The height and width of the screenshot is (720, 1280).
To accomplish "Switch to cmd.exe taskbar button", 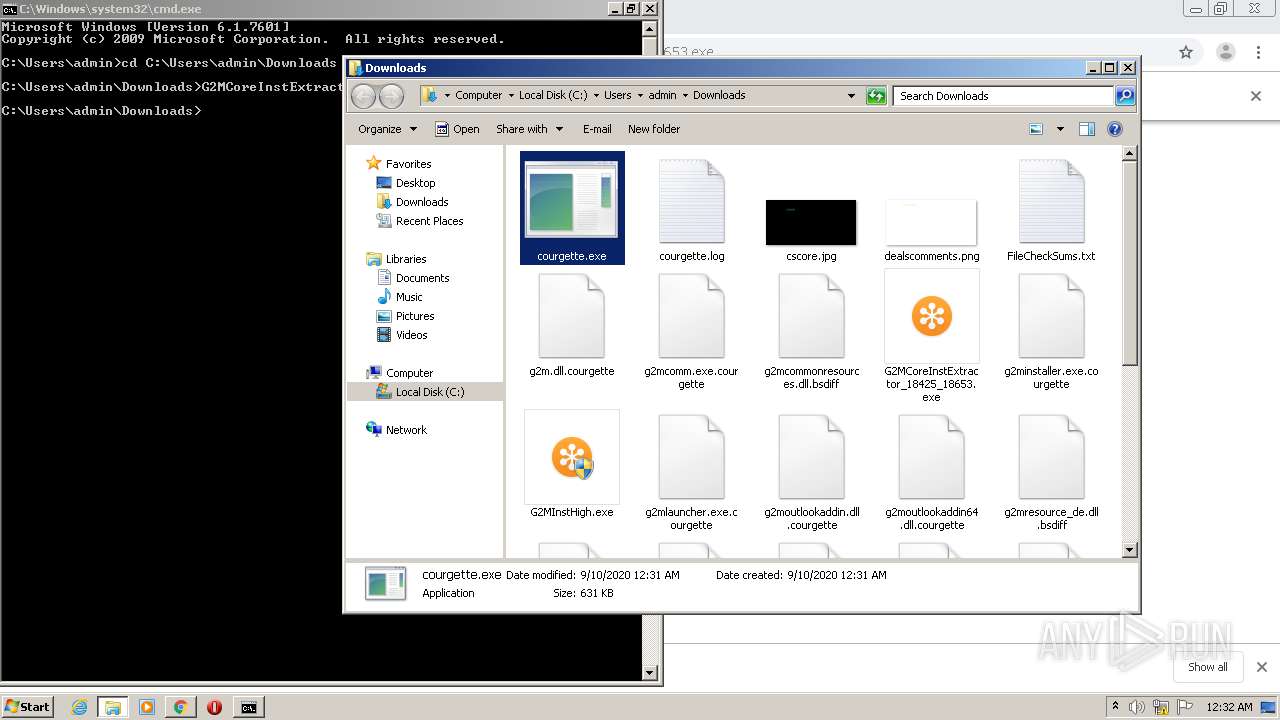I will [248, 707].
